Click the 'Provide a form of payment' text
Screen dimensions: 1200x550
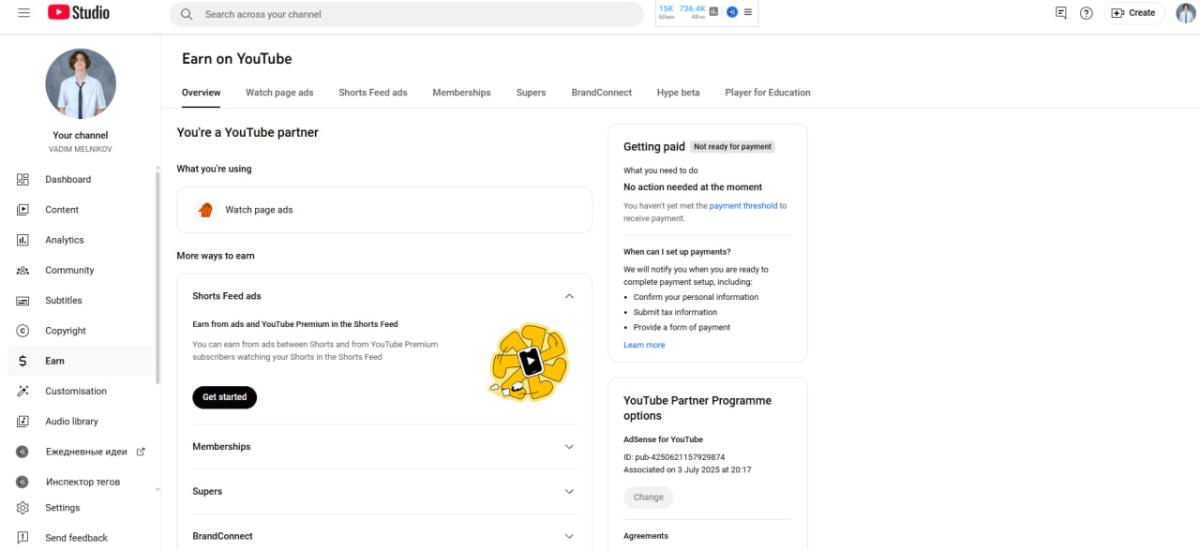[x=681, y=327]
